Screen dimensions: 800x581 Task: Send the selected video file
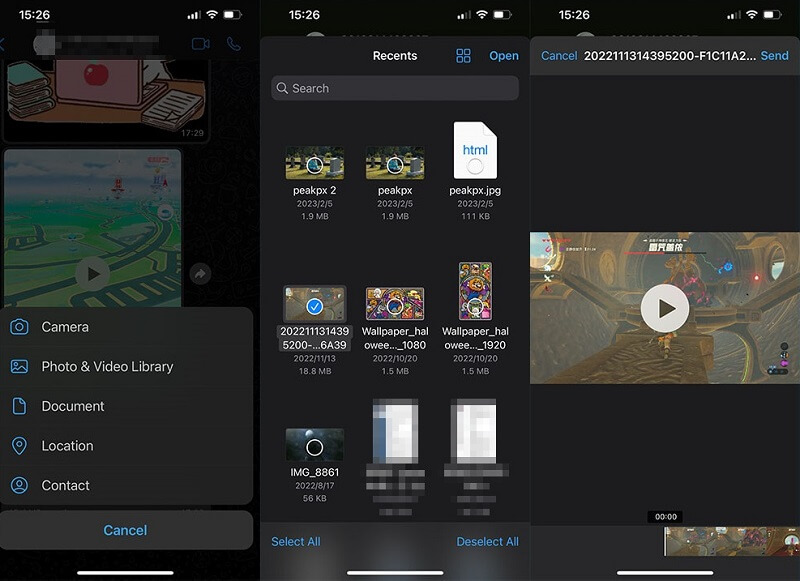(x=774, y=56)
